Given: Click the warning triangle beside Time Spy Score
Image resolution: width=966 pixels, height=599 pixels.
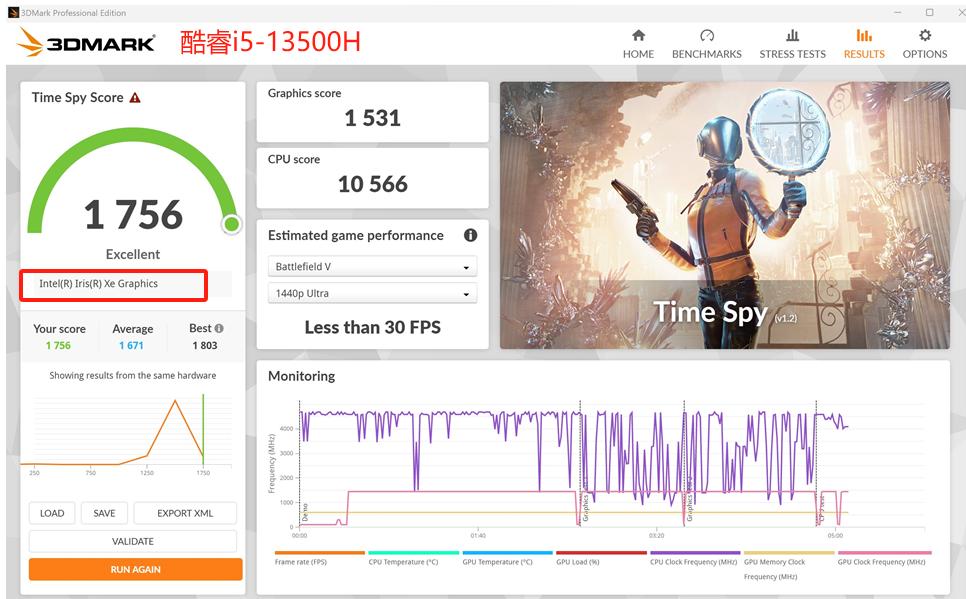Looking at the screenshot, I should [135, 97].
